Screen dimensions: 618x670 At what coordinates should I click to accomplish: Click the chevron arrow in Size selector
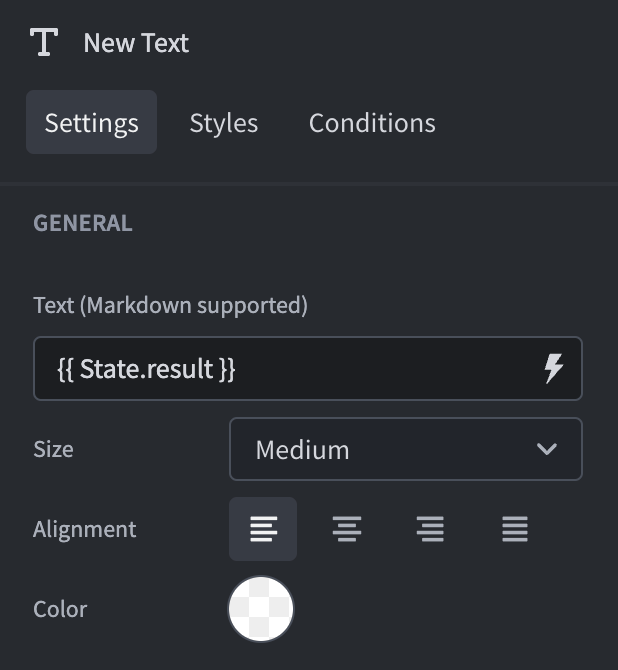click(546, 449)
